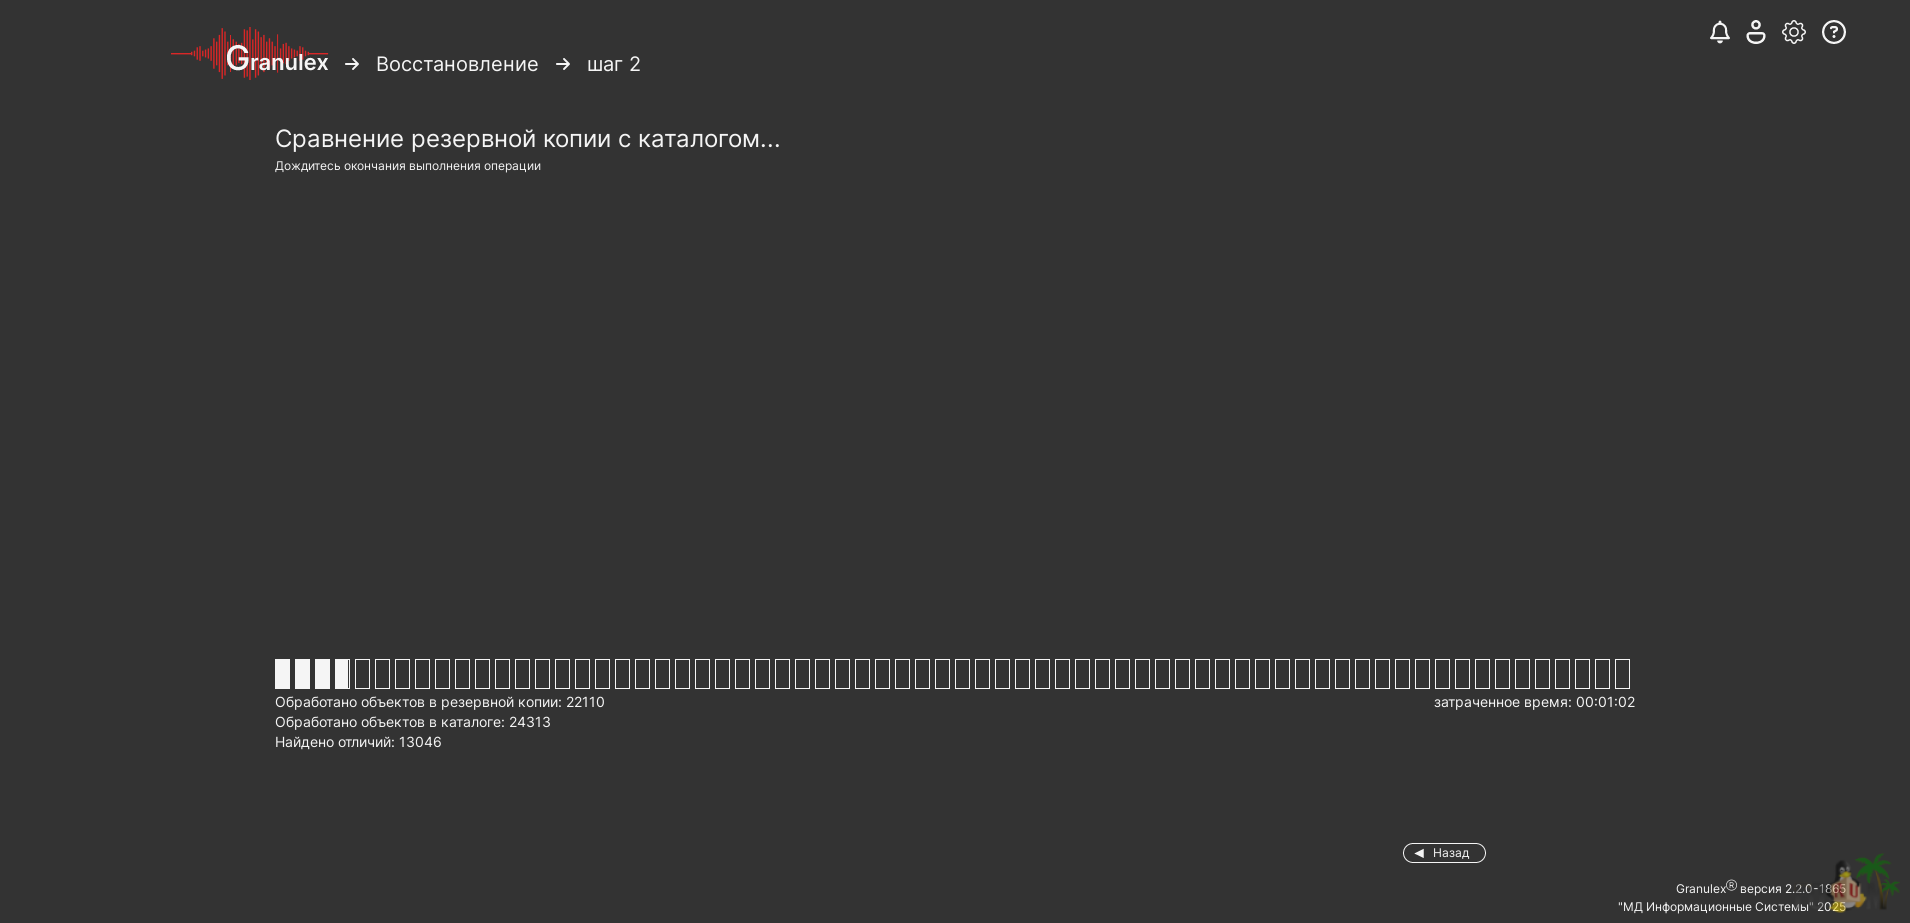Click the "Найдено отличий: 13046" line
The width and height of the screenshot is (1910, 923).
358,742
